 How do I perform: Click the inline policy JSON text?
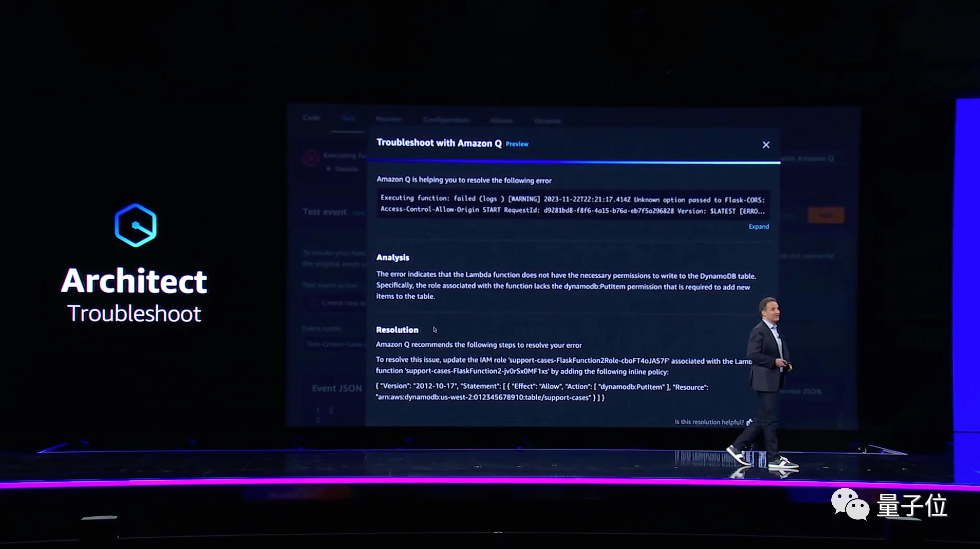(x=541, y=392)
